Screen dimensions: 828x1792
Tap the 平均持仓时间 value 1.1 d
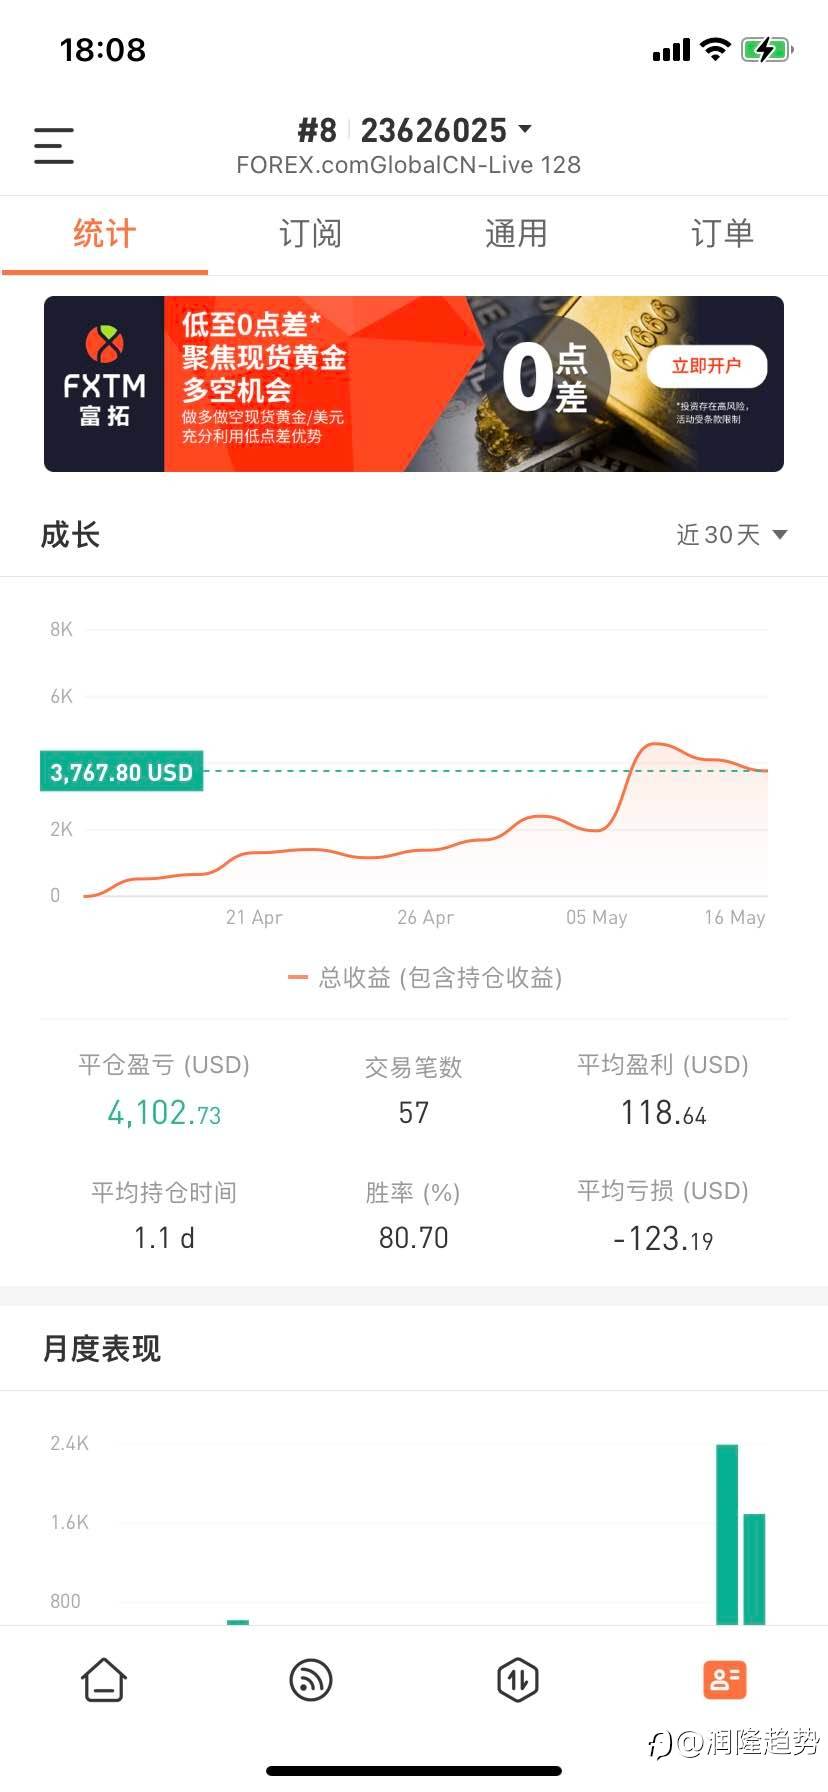[x=164, y=1238]
